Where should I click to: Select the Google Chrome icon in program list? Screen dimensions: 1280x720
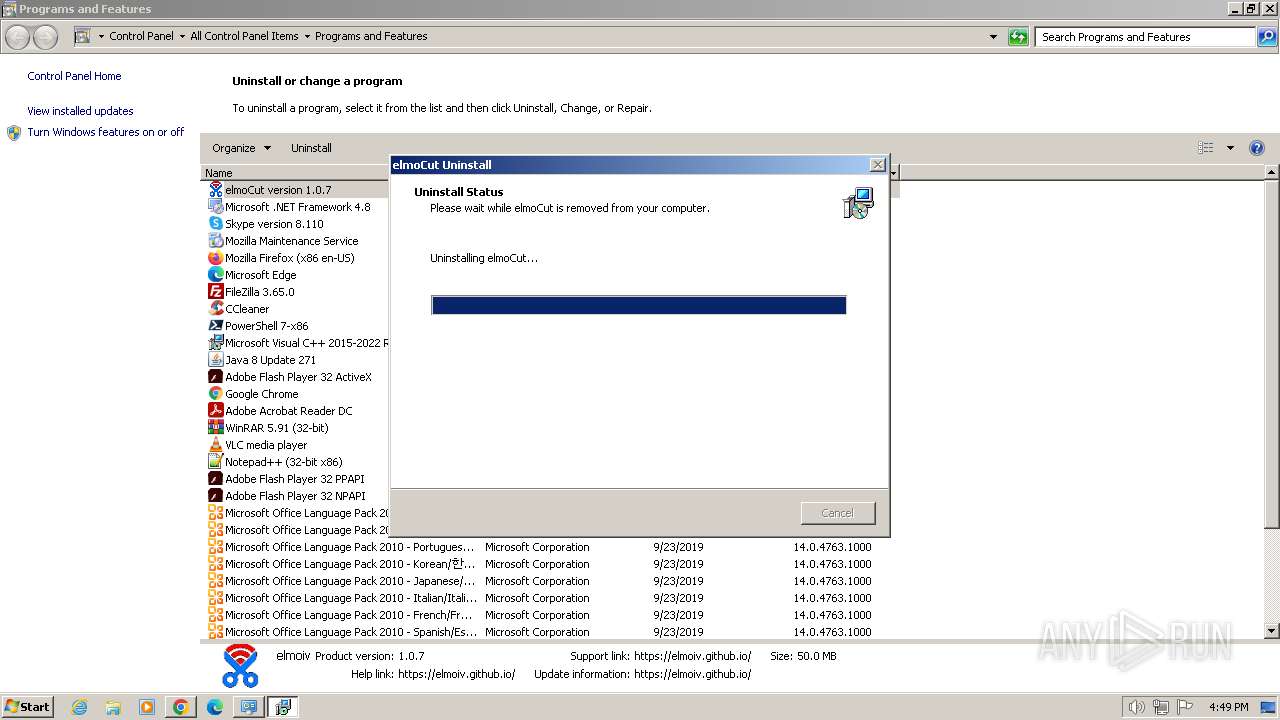click(x=215, y=394)
